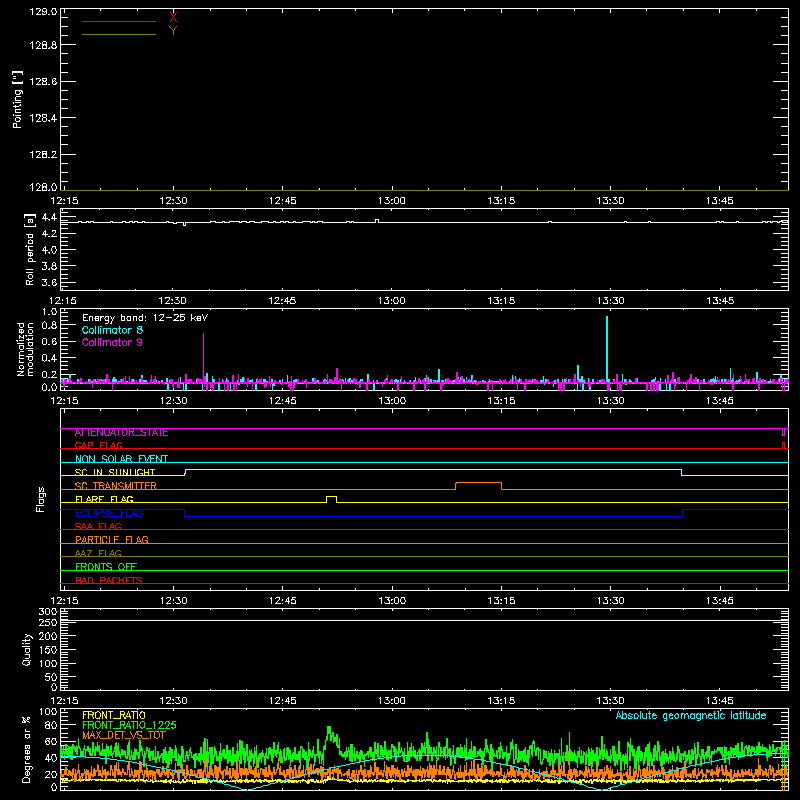The width and height of the screenshot is (800, 800).
Task: Click the NON_SOLAR_EVENT flag label
Action: 121,459
